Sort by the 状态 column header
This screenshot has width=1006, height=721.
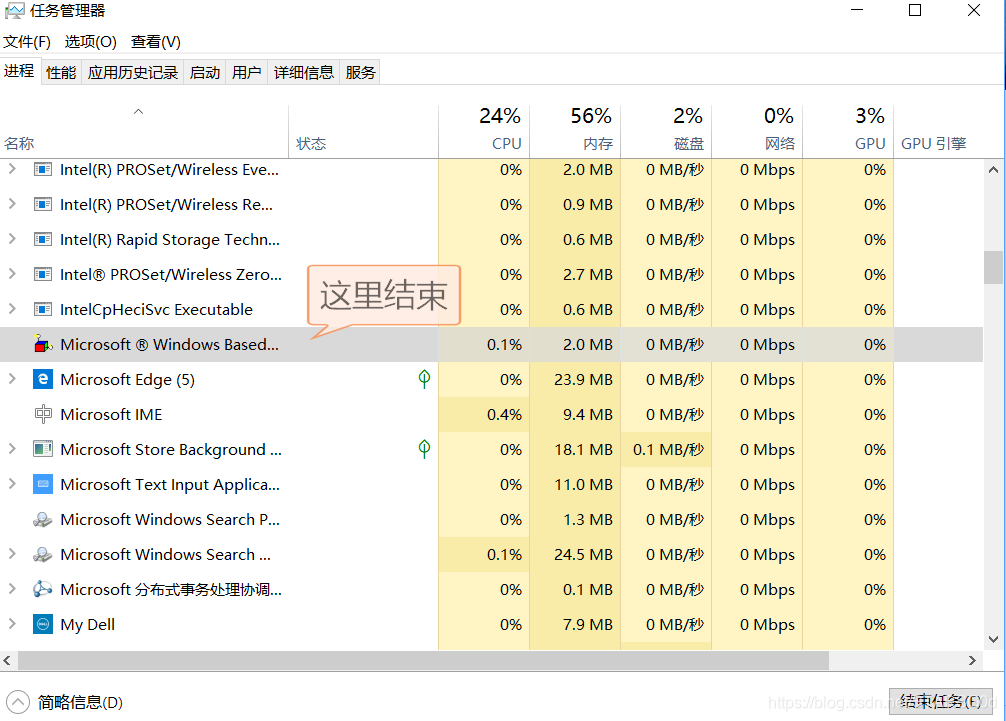tap(364, 131)
